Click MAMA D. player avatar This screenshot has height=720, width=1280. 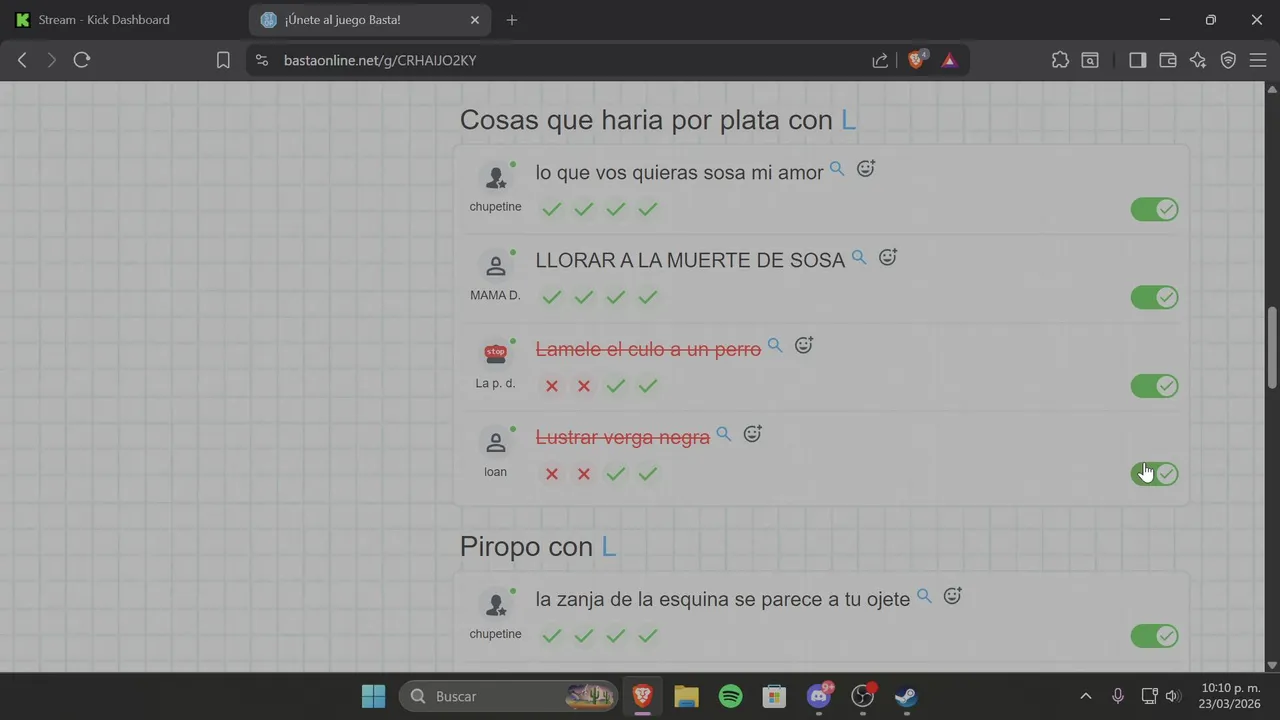point(495,266)
